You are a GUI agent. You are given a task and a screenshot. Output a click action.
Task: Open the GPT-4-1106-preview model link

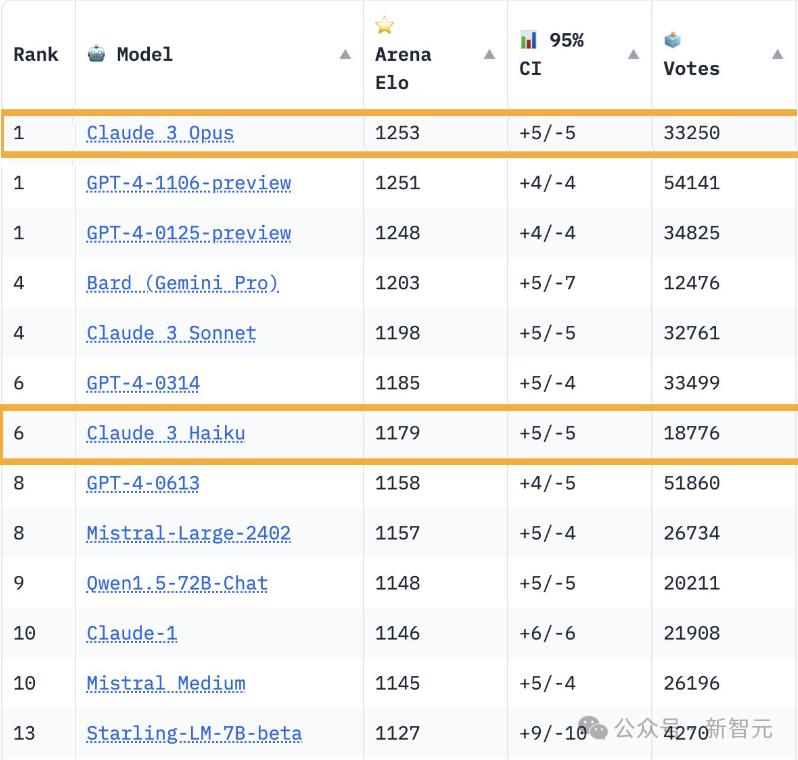[189, 183]
